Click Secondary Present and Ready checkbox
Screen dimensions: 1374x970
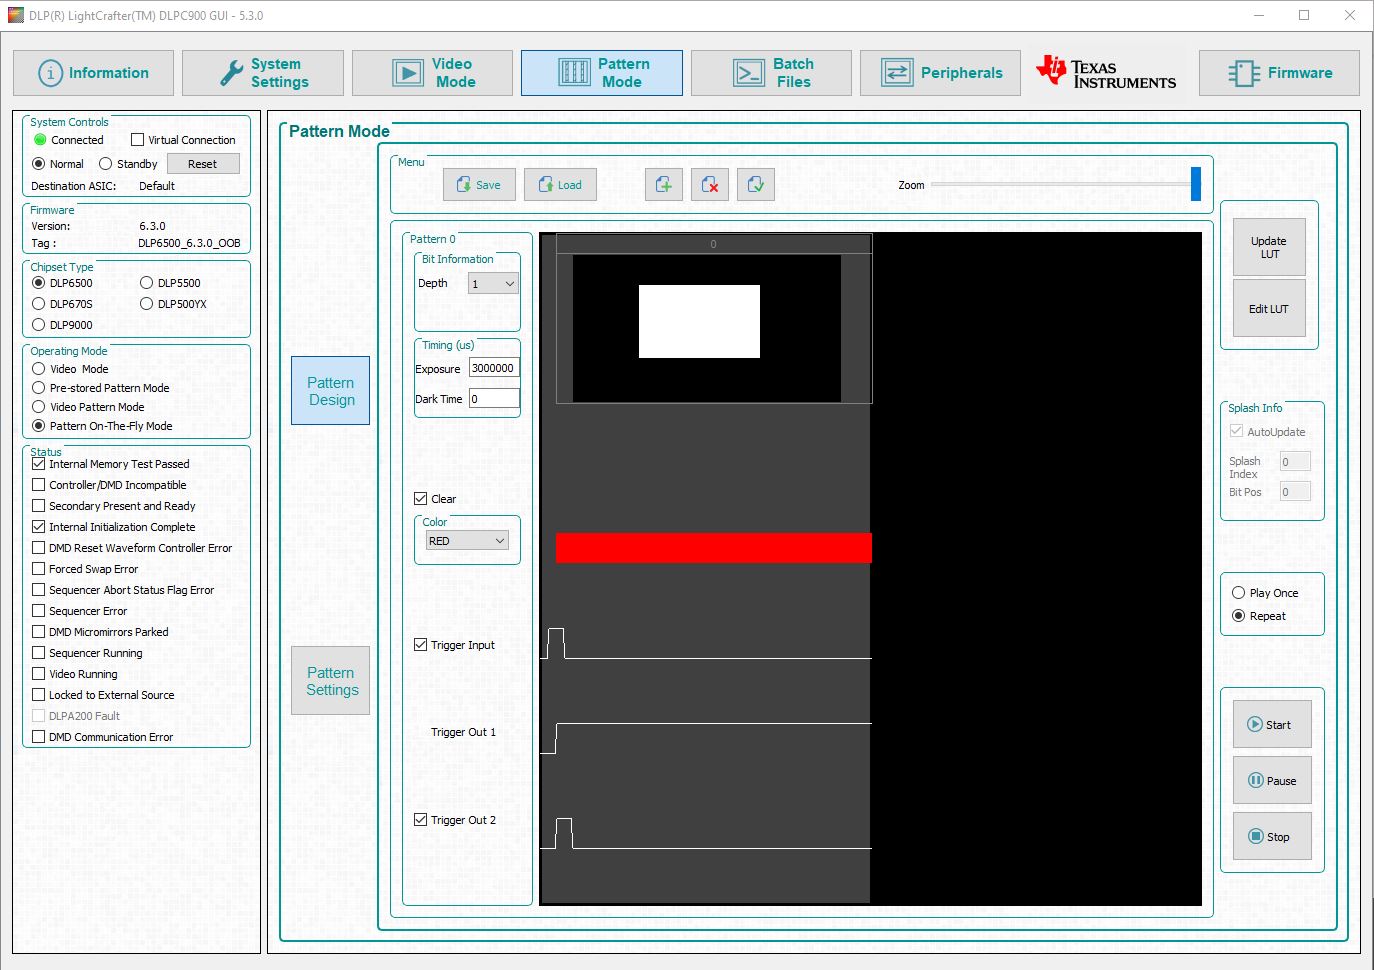39,506
